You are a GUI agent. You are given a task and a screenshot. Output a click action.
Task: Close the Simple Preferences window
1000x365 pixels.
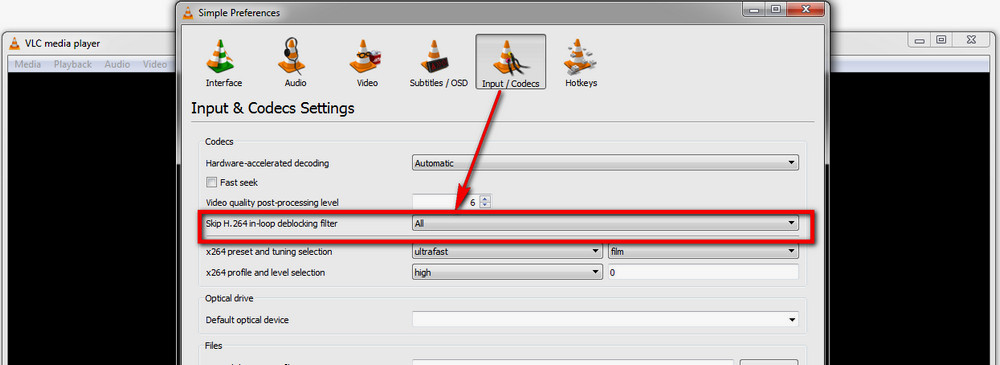tap(804, 9)
